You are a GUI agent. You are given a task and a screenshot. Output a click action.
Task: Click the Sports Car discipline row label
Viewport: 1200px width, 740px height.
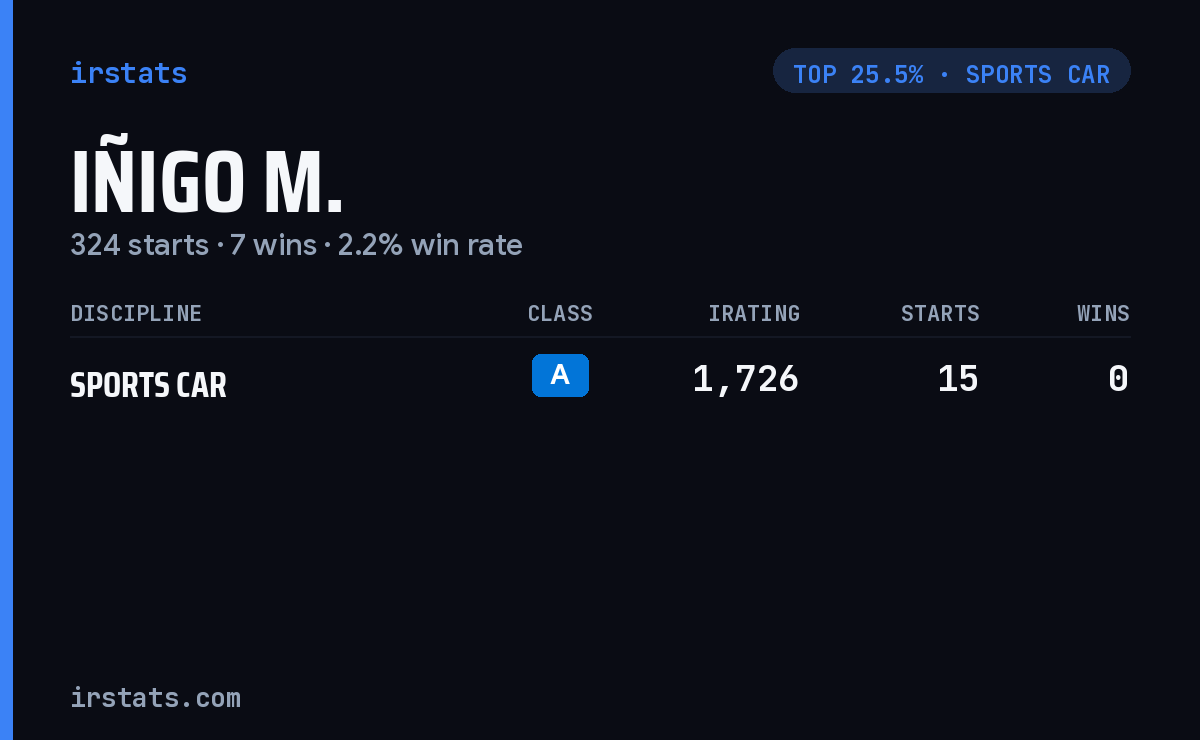coord(148,385)
